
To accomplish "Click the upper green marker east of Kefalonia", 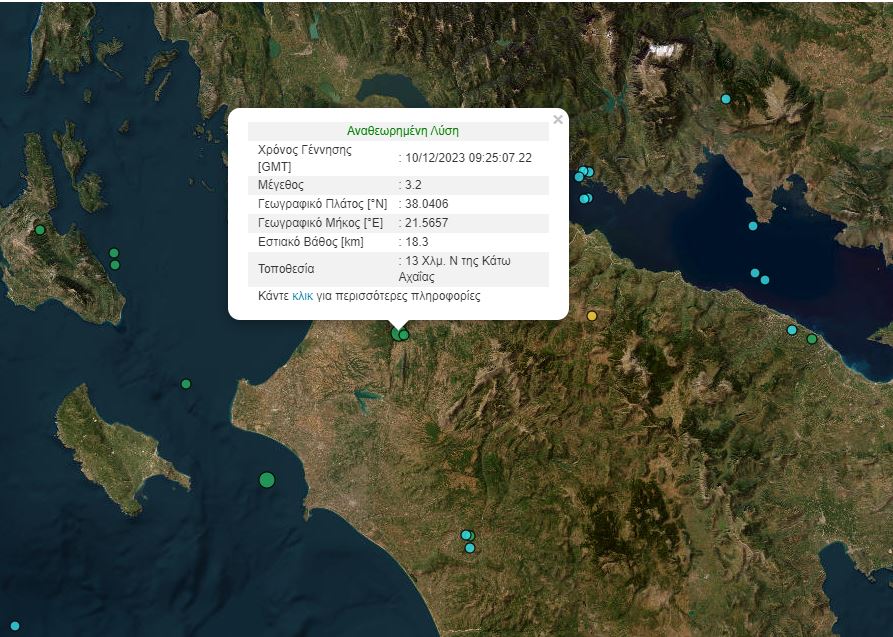I will tap(114, 253).
